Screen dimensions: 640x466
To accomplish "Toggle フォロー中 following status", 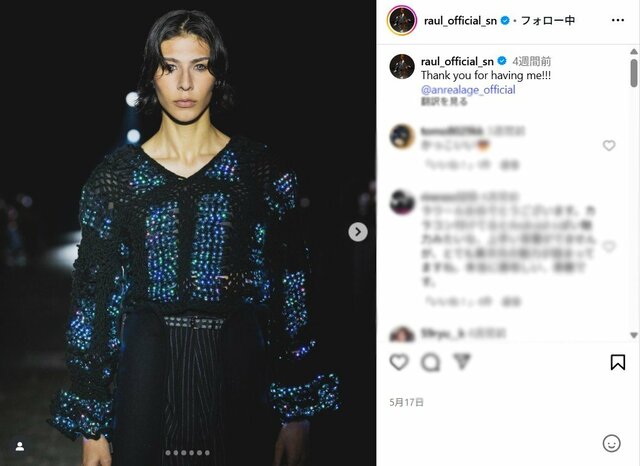I will coord(548,20).
